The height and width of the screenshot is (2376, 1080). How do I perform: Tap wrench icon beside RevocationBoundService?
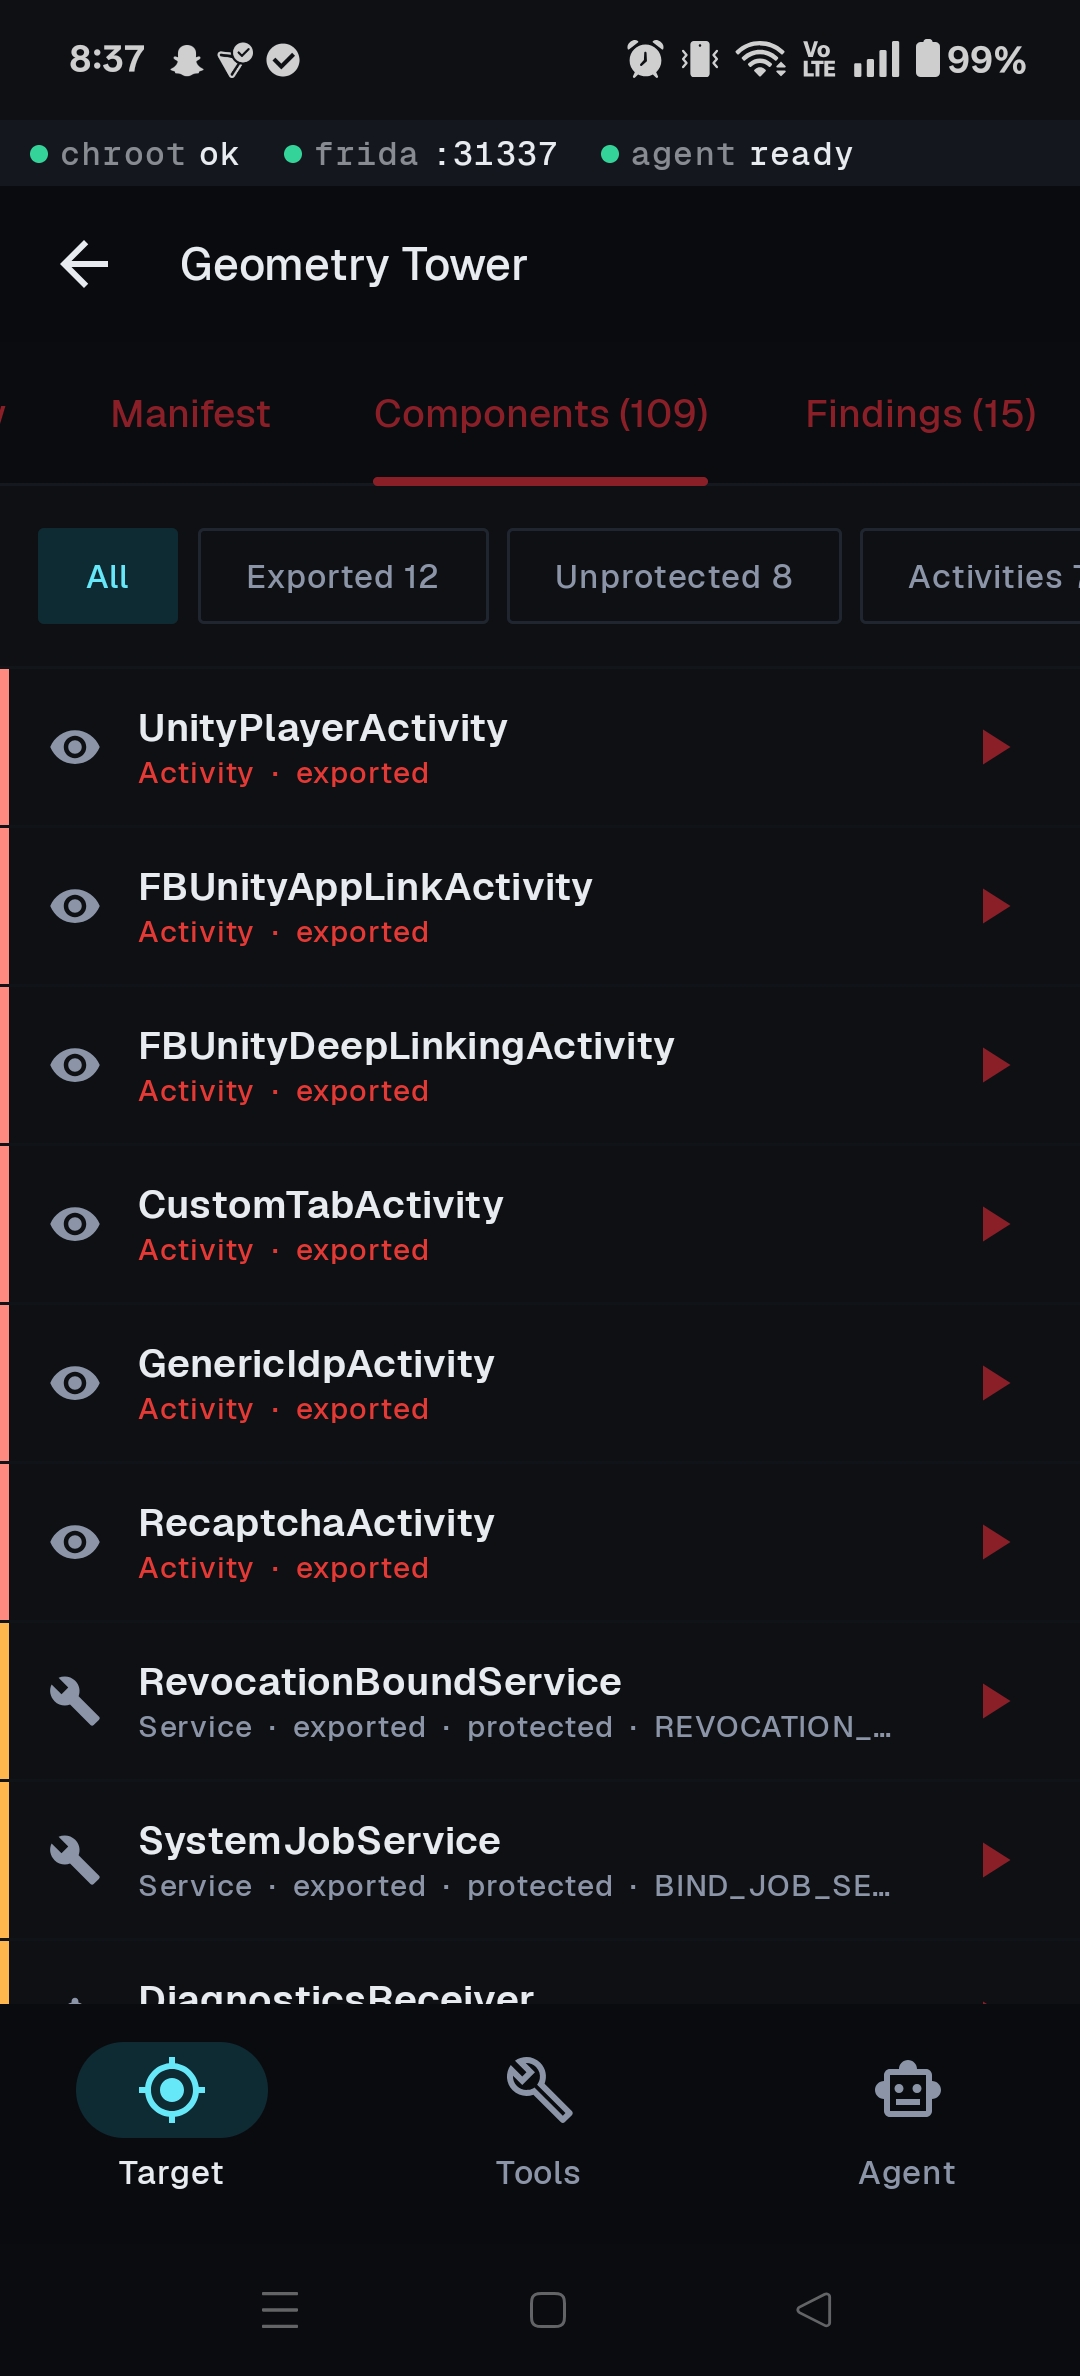coord(75,1701)
